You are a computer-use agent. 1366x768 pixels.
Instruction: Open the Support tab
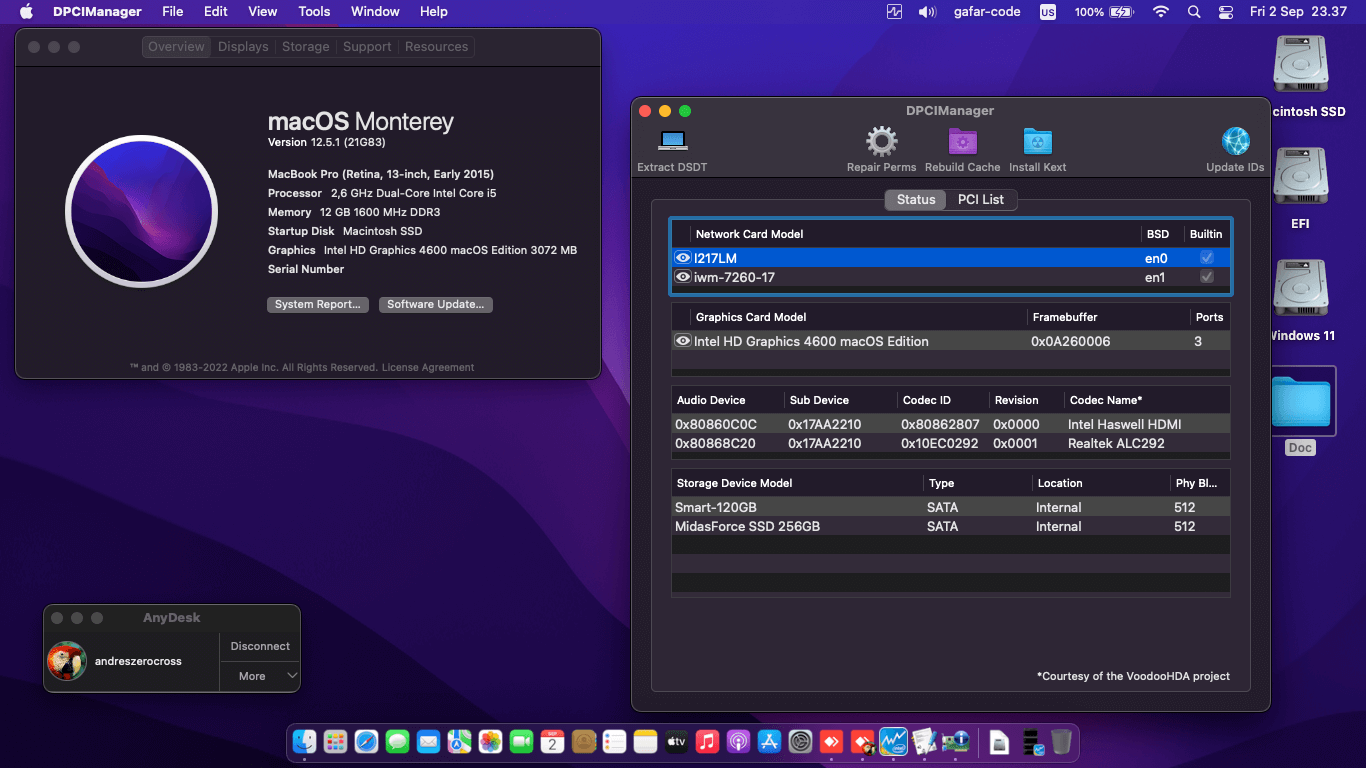click(367, 47)
